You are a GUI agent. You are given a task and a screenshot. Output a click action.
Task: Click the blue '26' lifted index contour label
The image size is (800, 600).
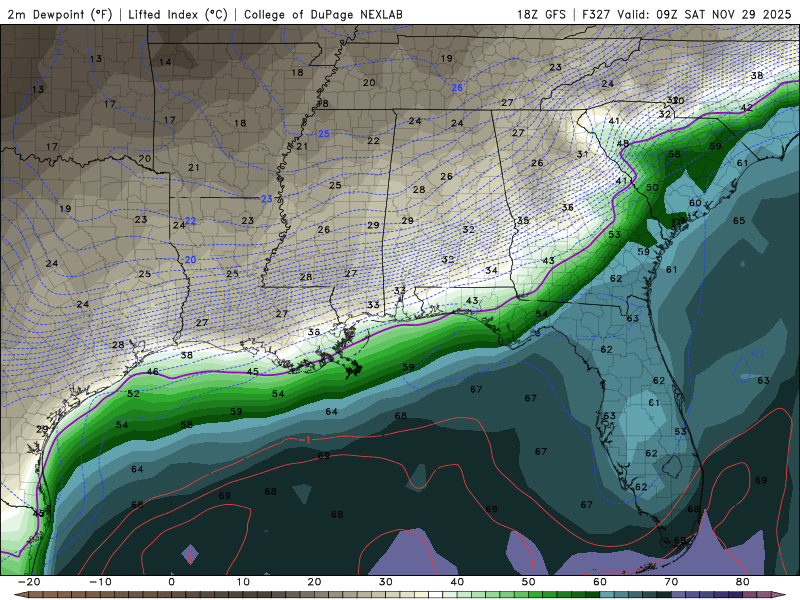(457, 88)
